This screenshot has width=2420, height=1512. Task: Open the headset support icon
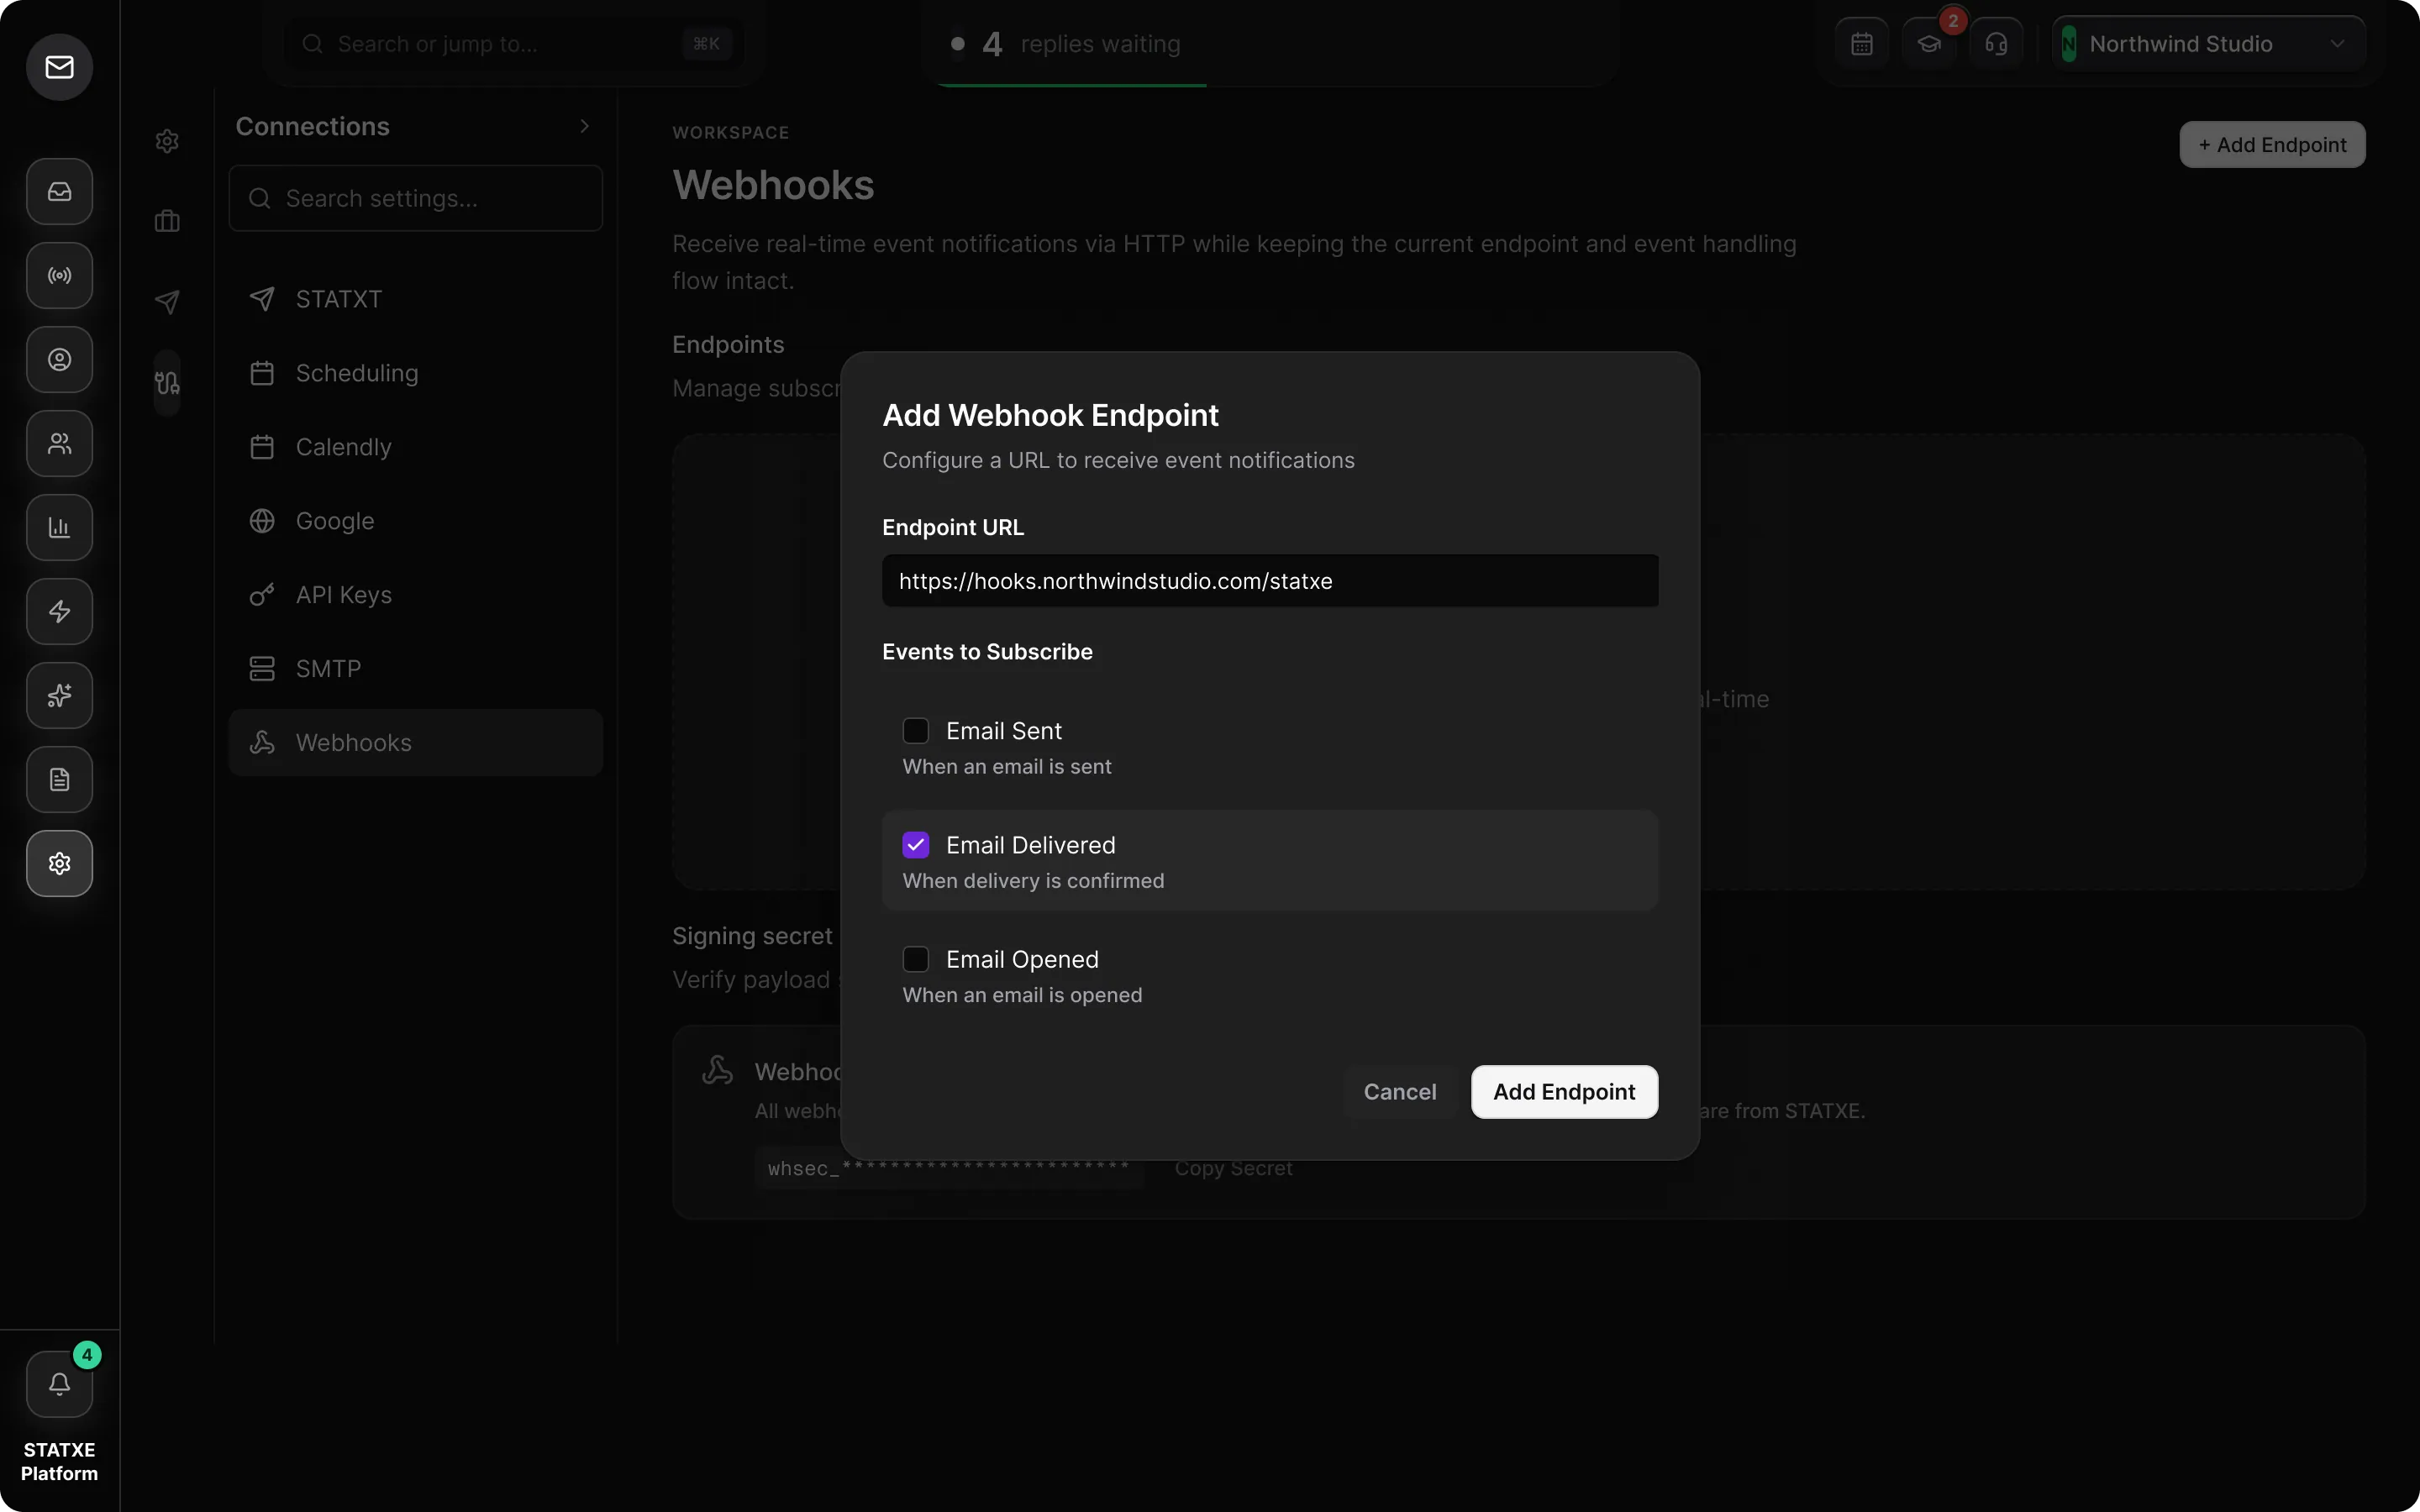click(1996, 44)
